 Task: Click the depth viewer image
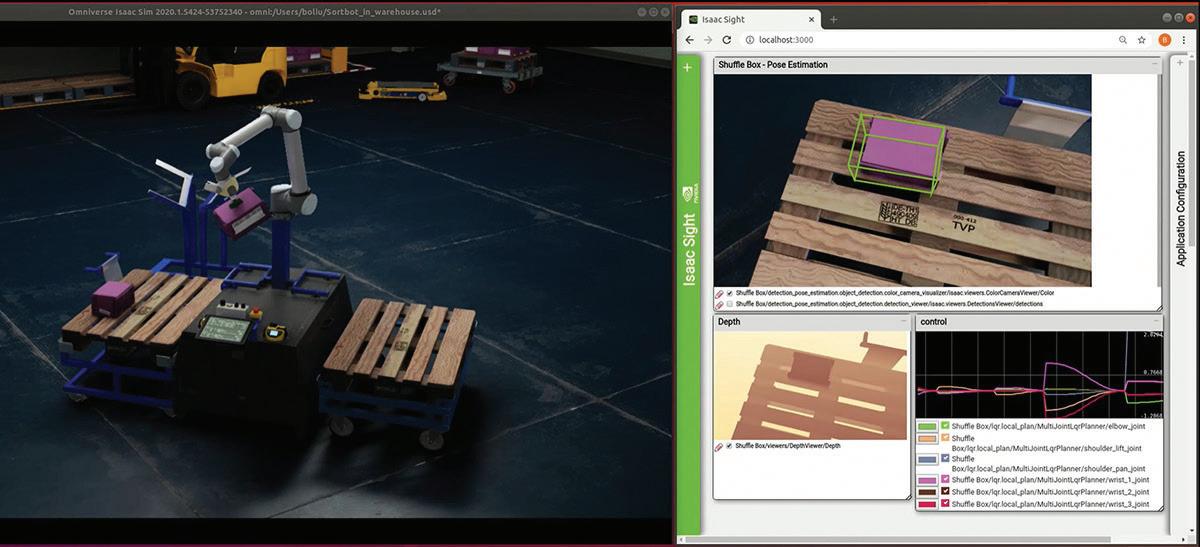tap(811, 385)
